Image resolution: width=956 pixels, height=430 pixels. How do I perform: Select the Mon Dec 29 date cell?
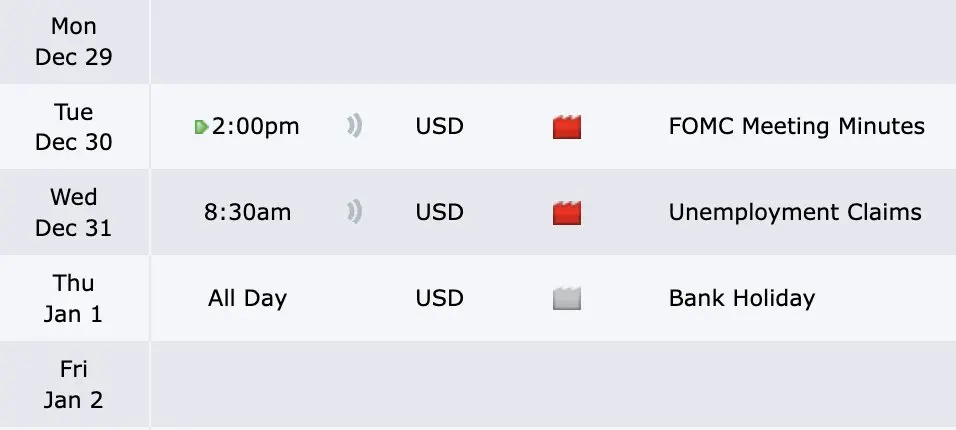click(74, 42)
